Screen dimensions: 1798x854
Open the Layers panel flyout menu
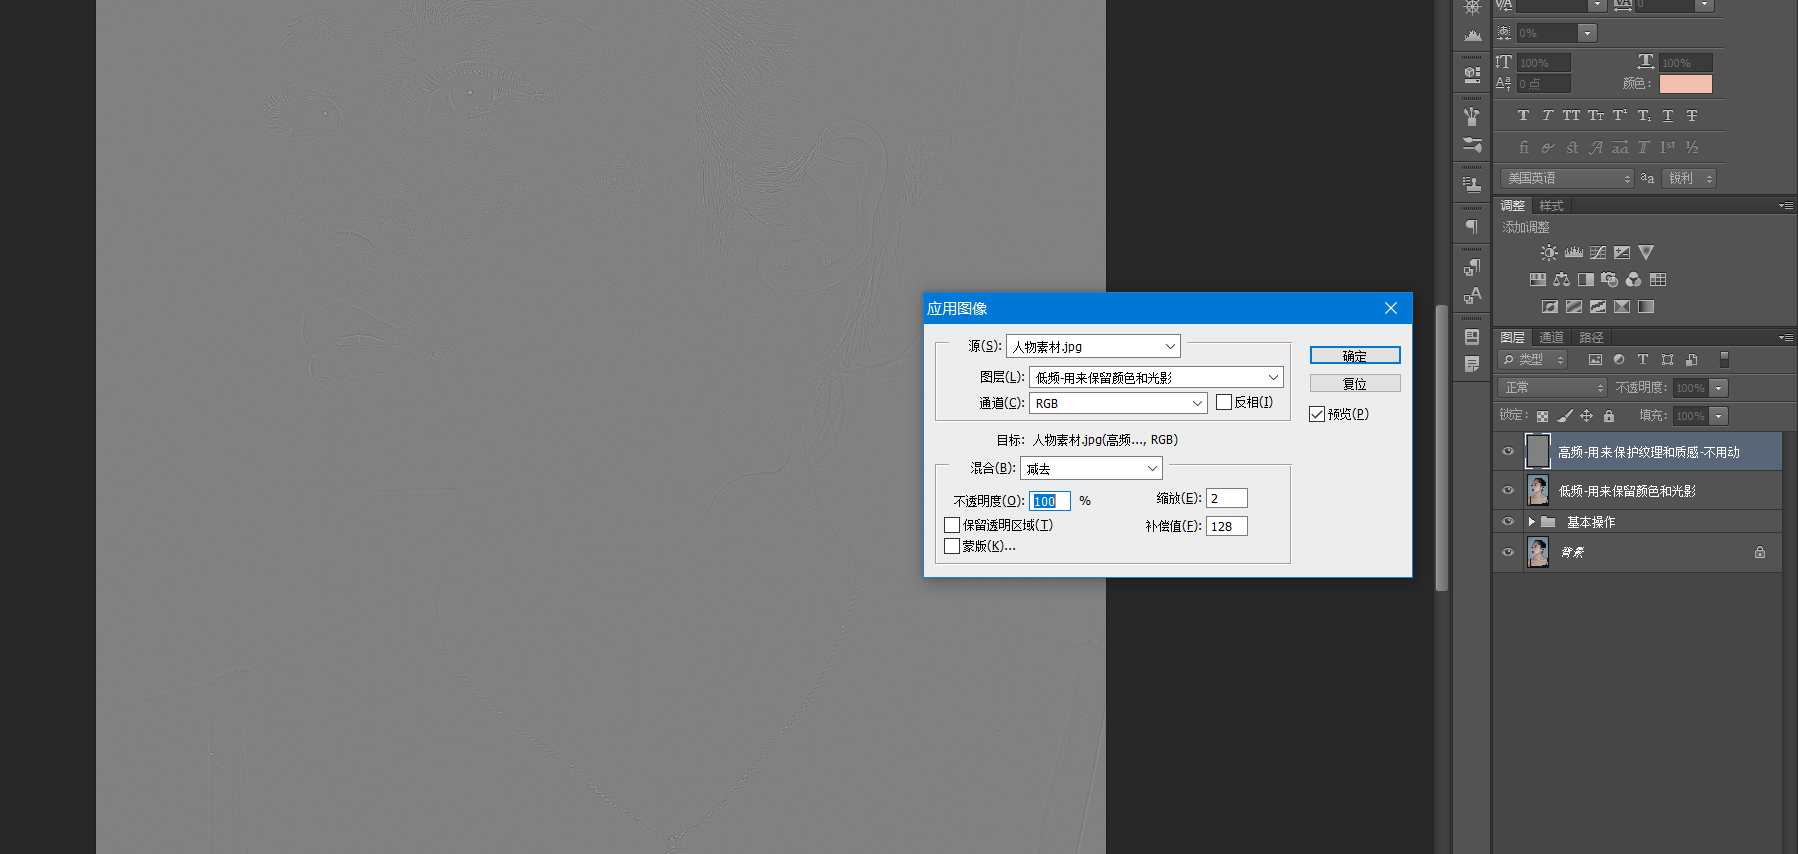1786,337
